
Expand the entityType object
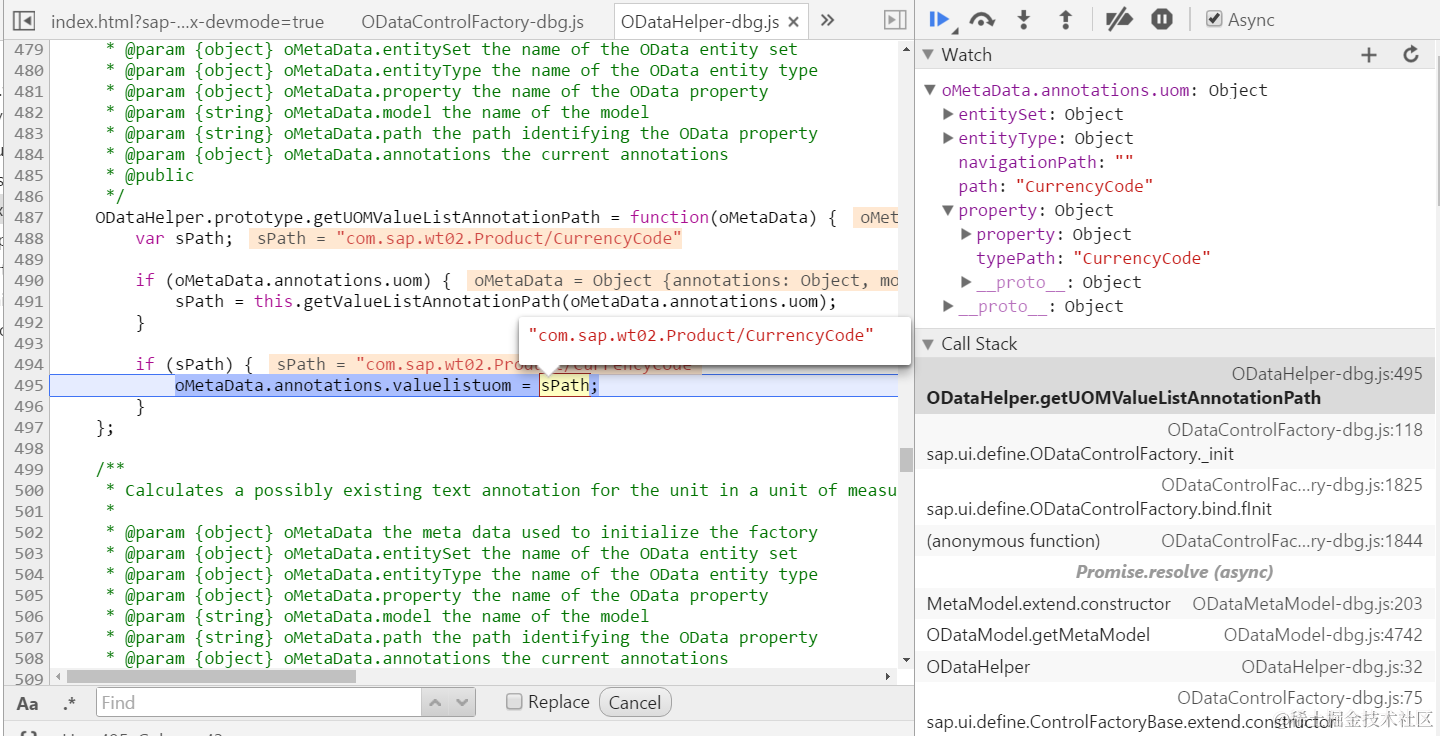(x=948, y=138)
